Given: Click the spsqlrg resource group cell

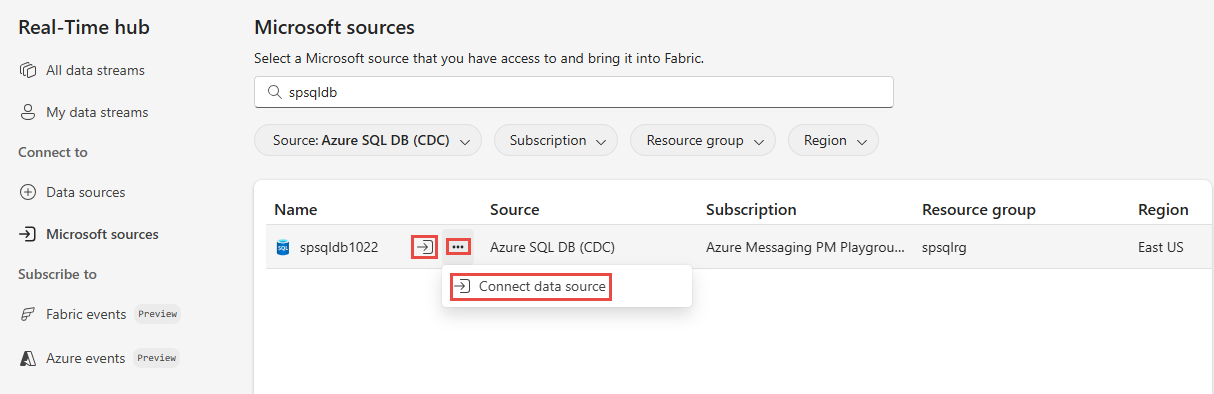Looking at the screenshot, I should pos(944,247).
